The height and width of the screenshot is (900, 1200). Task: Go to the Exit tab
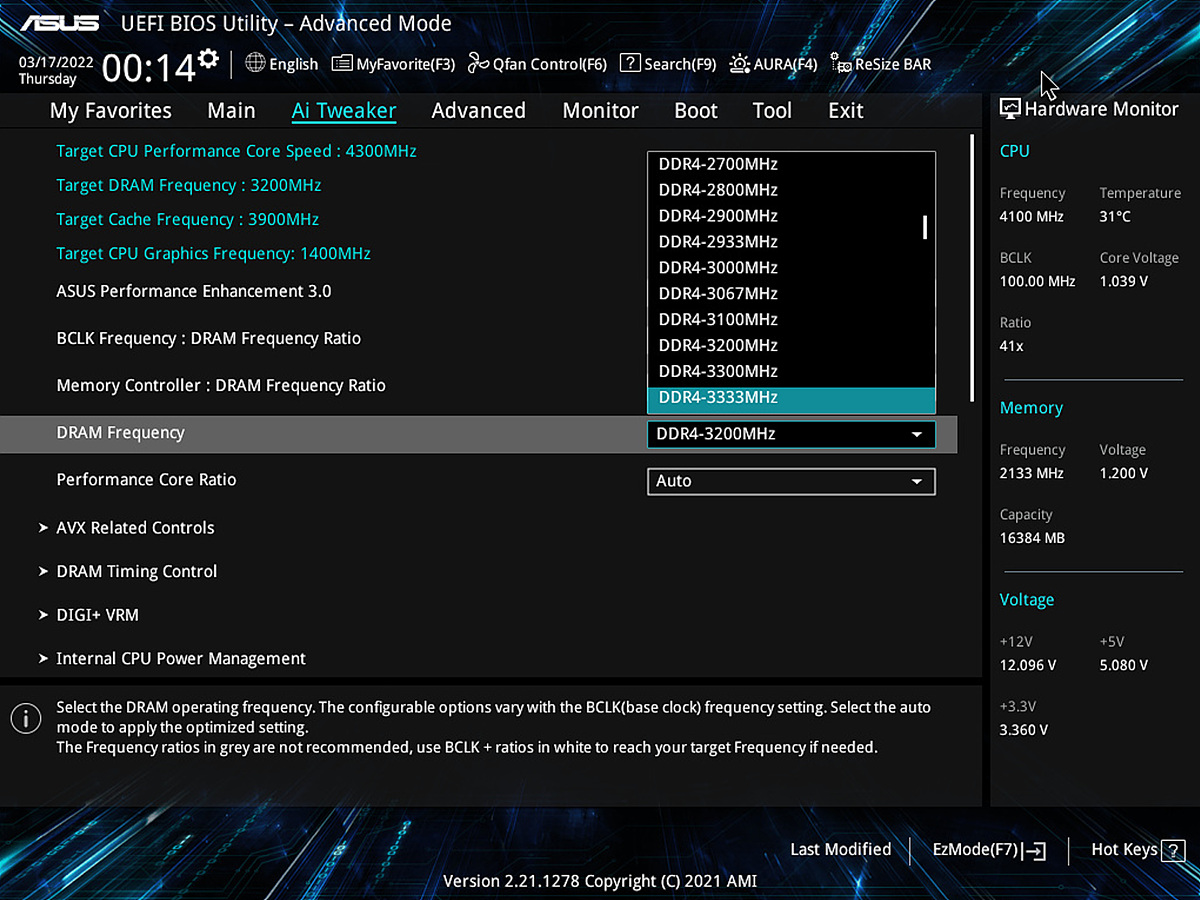846,111
